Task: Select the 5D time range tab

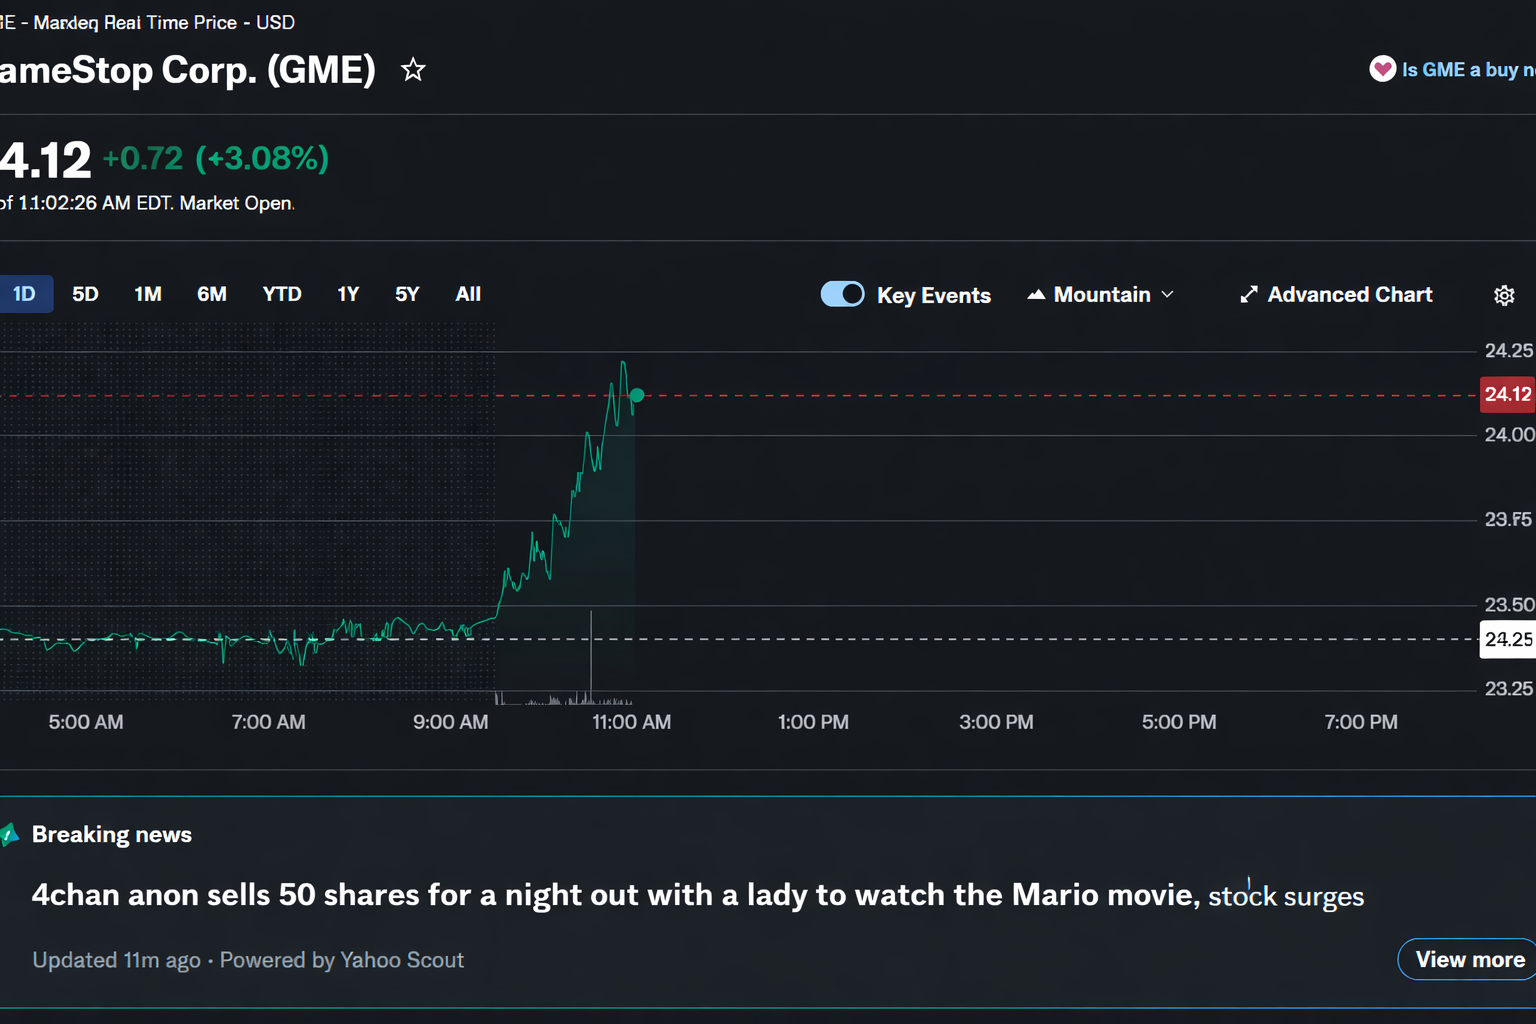Action: 85,294
